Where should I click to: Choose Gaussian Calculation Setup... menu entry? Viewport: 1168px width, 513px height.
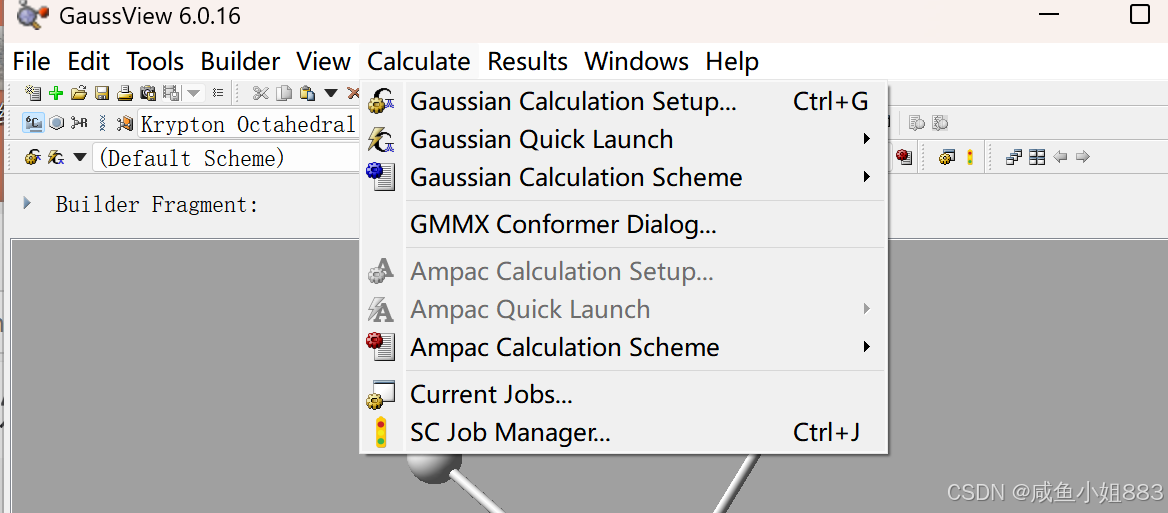pyautogui.click(x=623, y=101)
